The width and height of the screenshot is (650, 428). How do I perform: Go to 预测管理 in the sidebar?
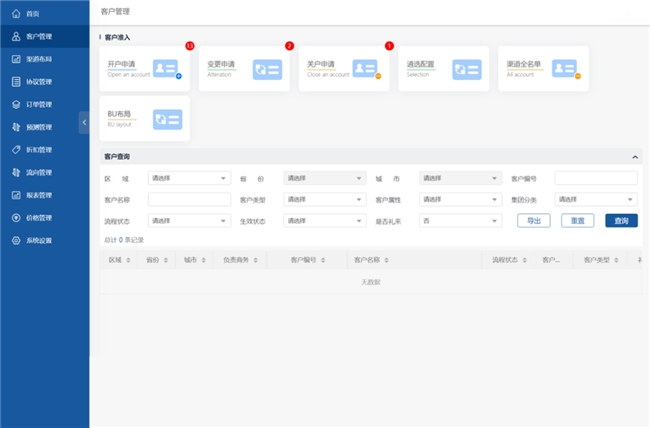click(x=45, y=127)
